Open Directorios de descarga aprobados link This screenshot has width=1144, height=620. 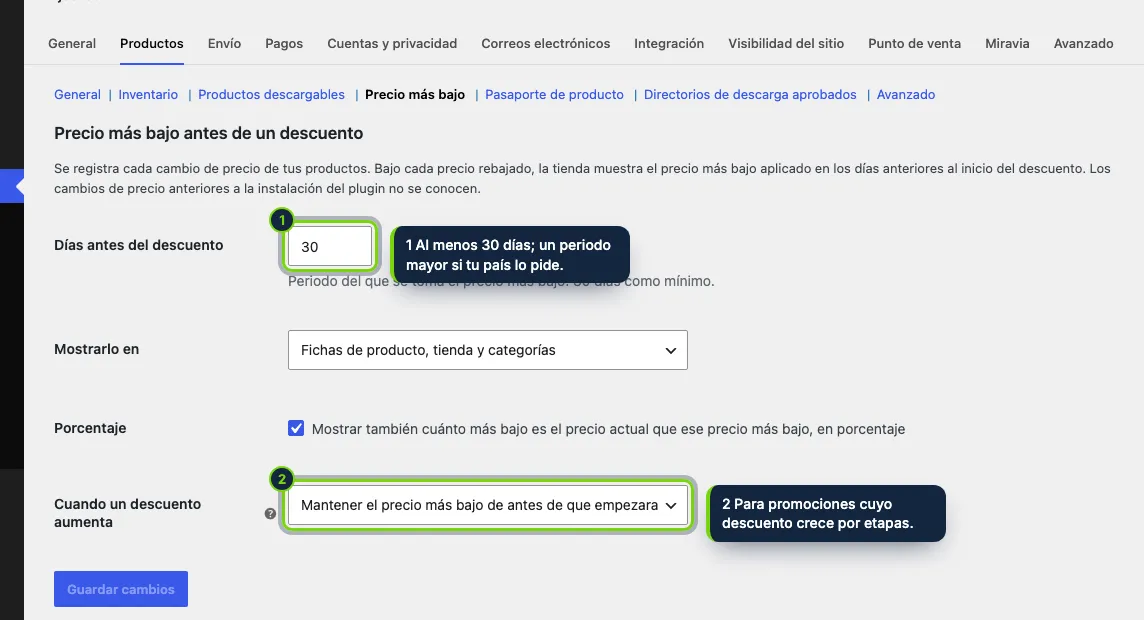pyautogui.click(x=750, y=95)
